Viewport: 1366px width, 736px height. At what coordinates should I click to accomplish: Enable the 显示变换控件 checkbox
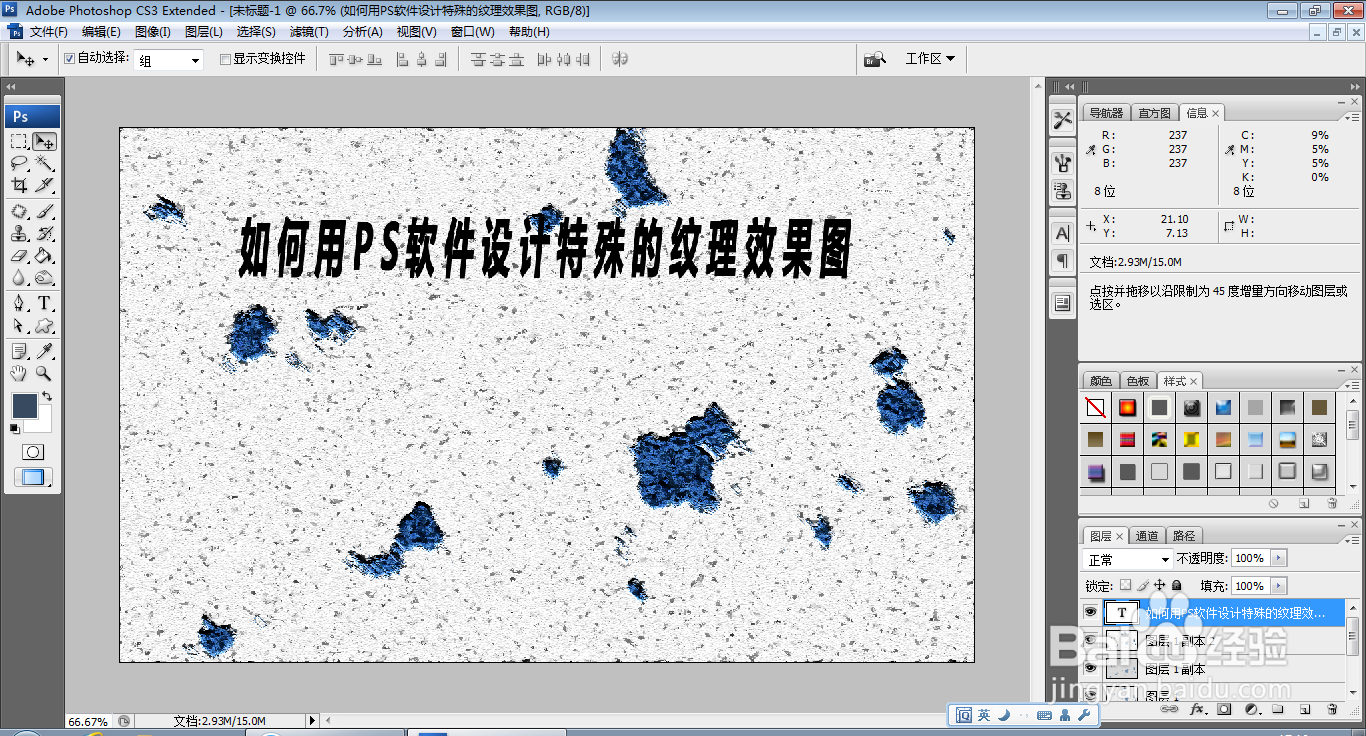pos(226,59)
